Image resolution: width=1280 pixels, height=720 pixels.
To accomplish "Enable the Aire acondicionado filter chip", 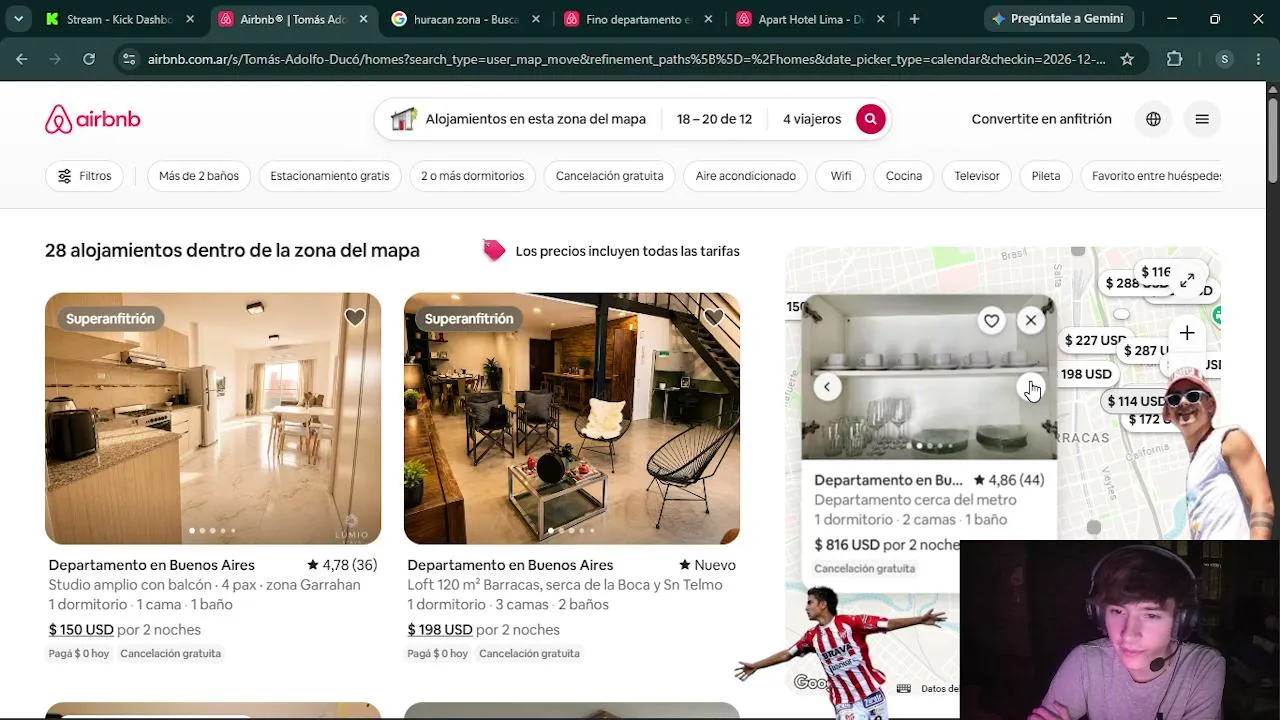I will point(746,176).
